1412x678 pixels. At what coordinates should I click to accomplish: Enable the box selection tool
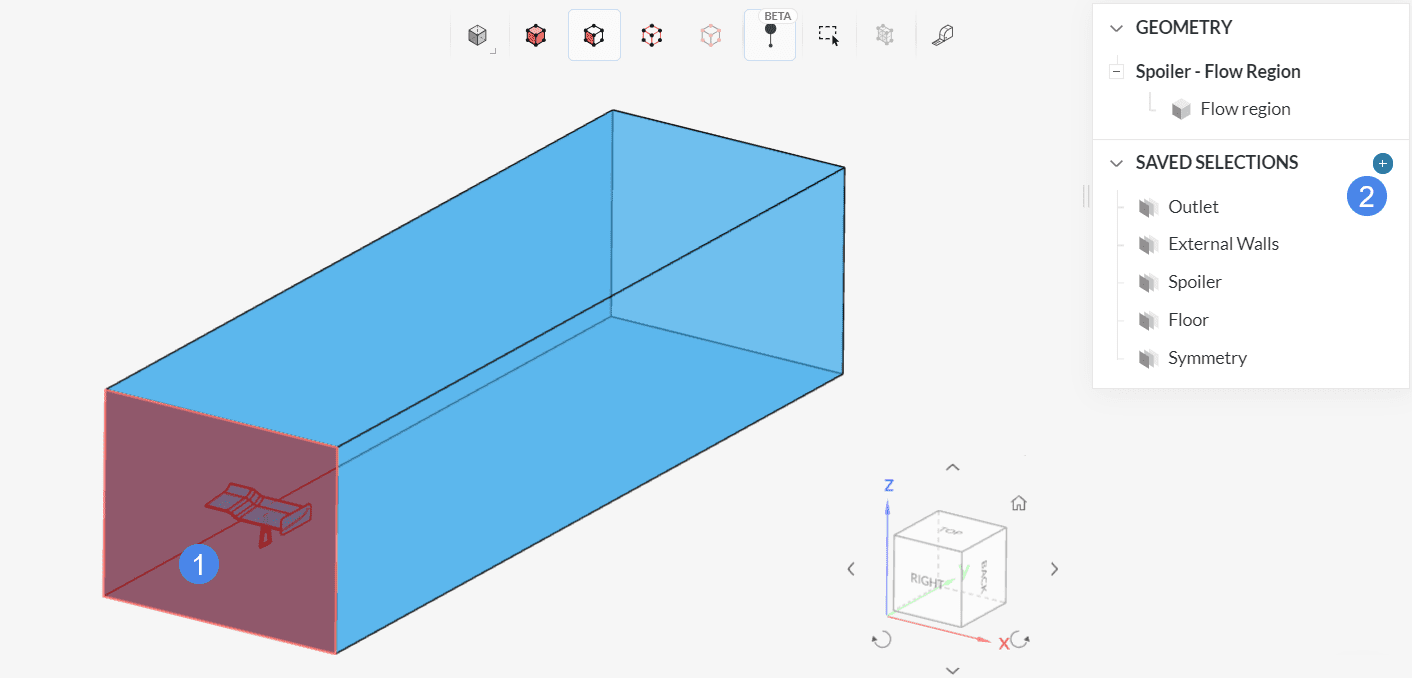[x=828, y=36]
